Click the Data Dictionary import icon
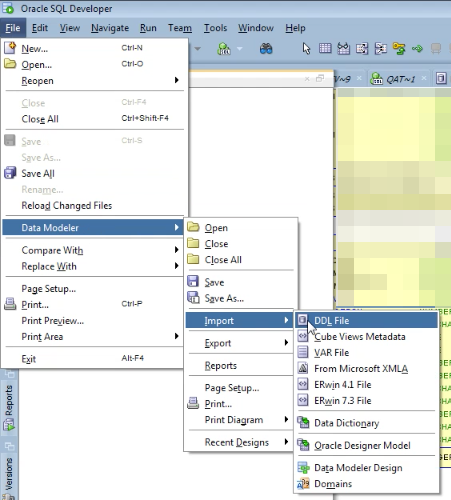 click(x=303, y=423)
